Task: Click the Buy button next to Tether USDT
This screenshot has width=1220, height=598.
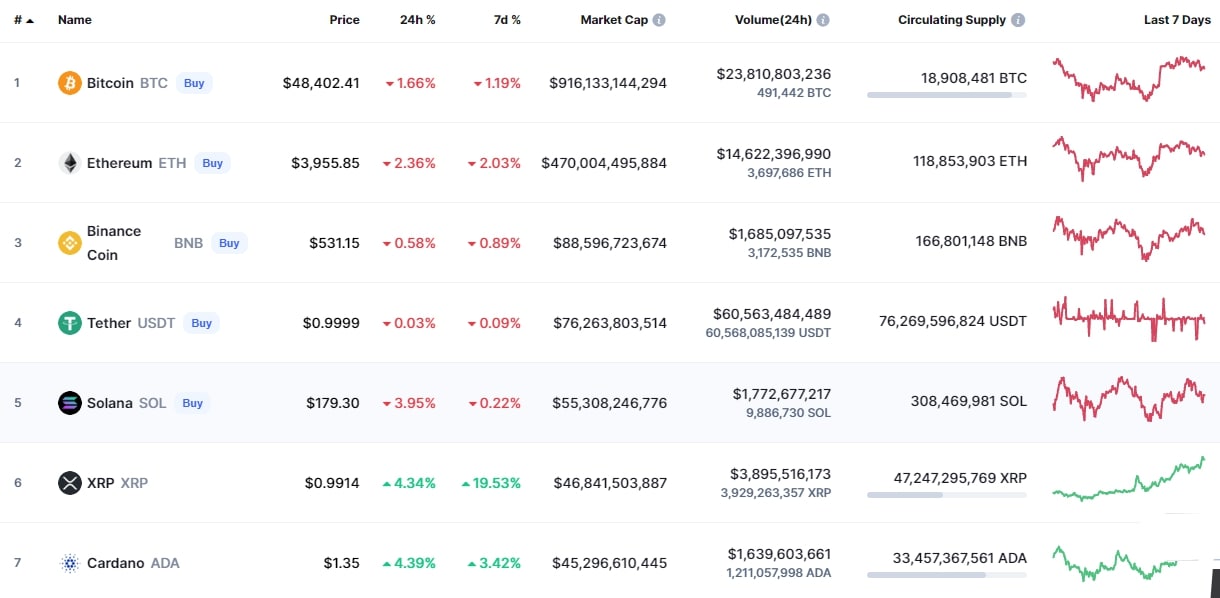Action: (201, 323)
